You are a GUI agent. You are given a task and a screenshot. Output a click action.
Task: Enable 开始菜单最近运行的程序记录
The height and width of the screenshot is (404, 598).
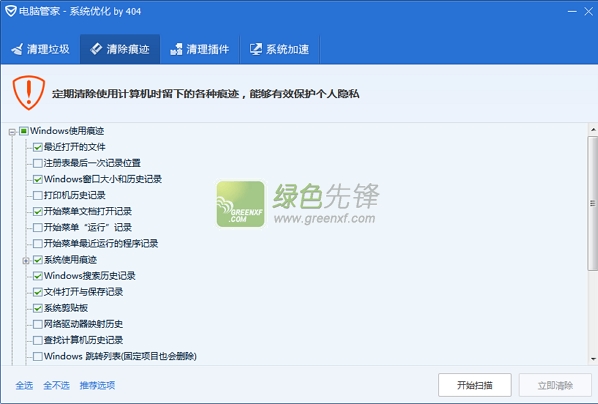pos(37,244)
